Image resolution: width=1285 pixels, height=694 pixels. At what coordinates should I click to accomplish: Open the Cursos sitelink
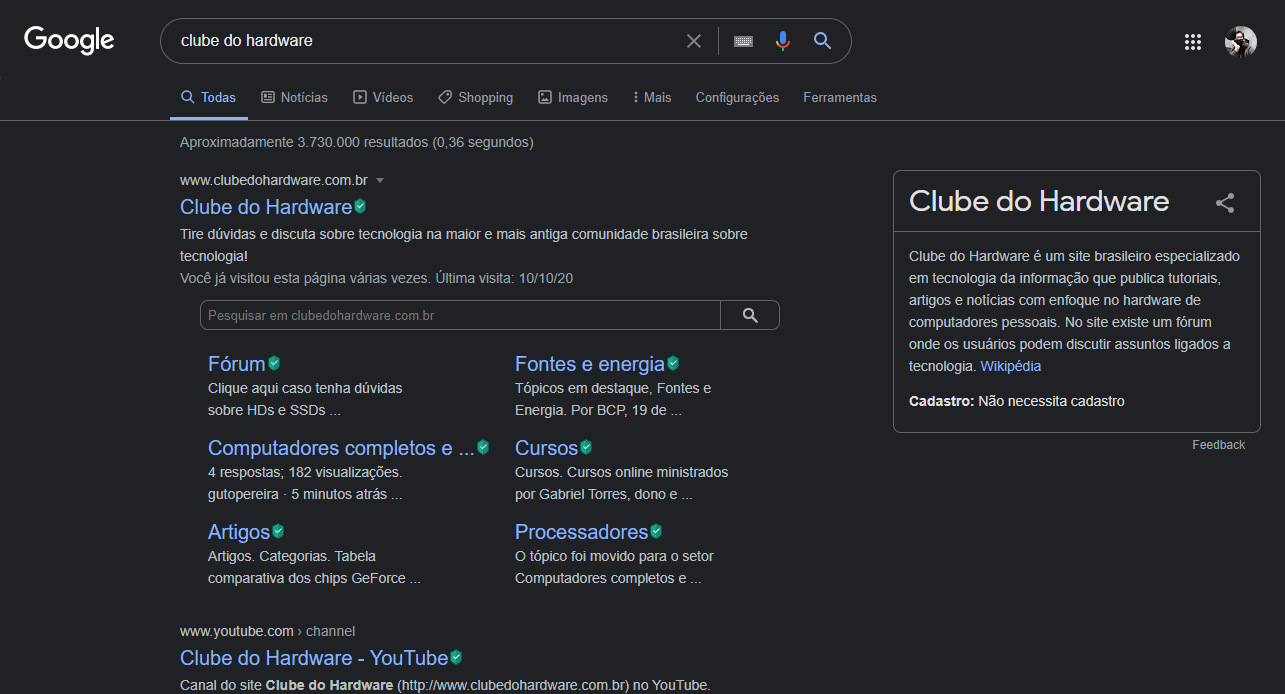pyautogui.click(x=546, y=448)
